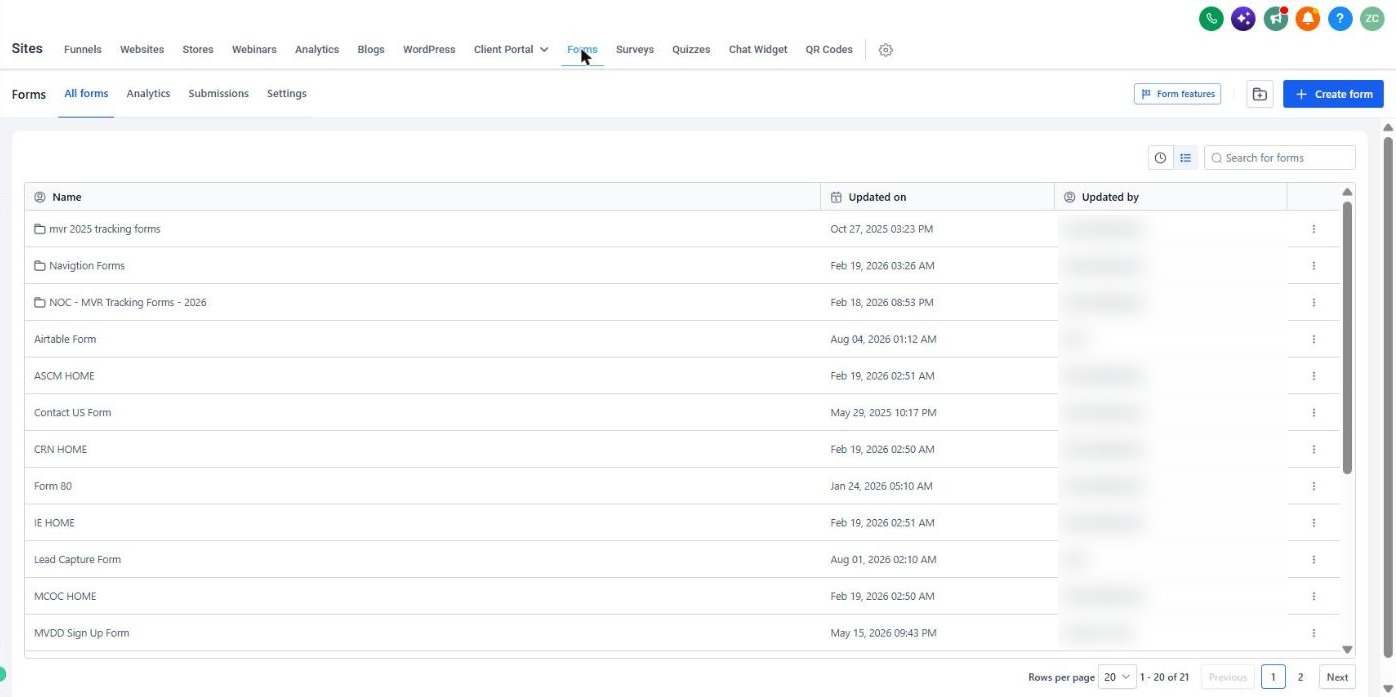Viewport: 1396px width, 697px height.
Task: Go to the Surveys tab
Action: 635,50
